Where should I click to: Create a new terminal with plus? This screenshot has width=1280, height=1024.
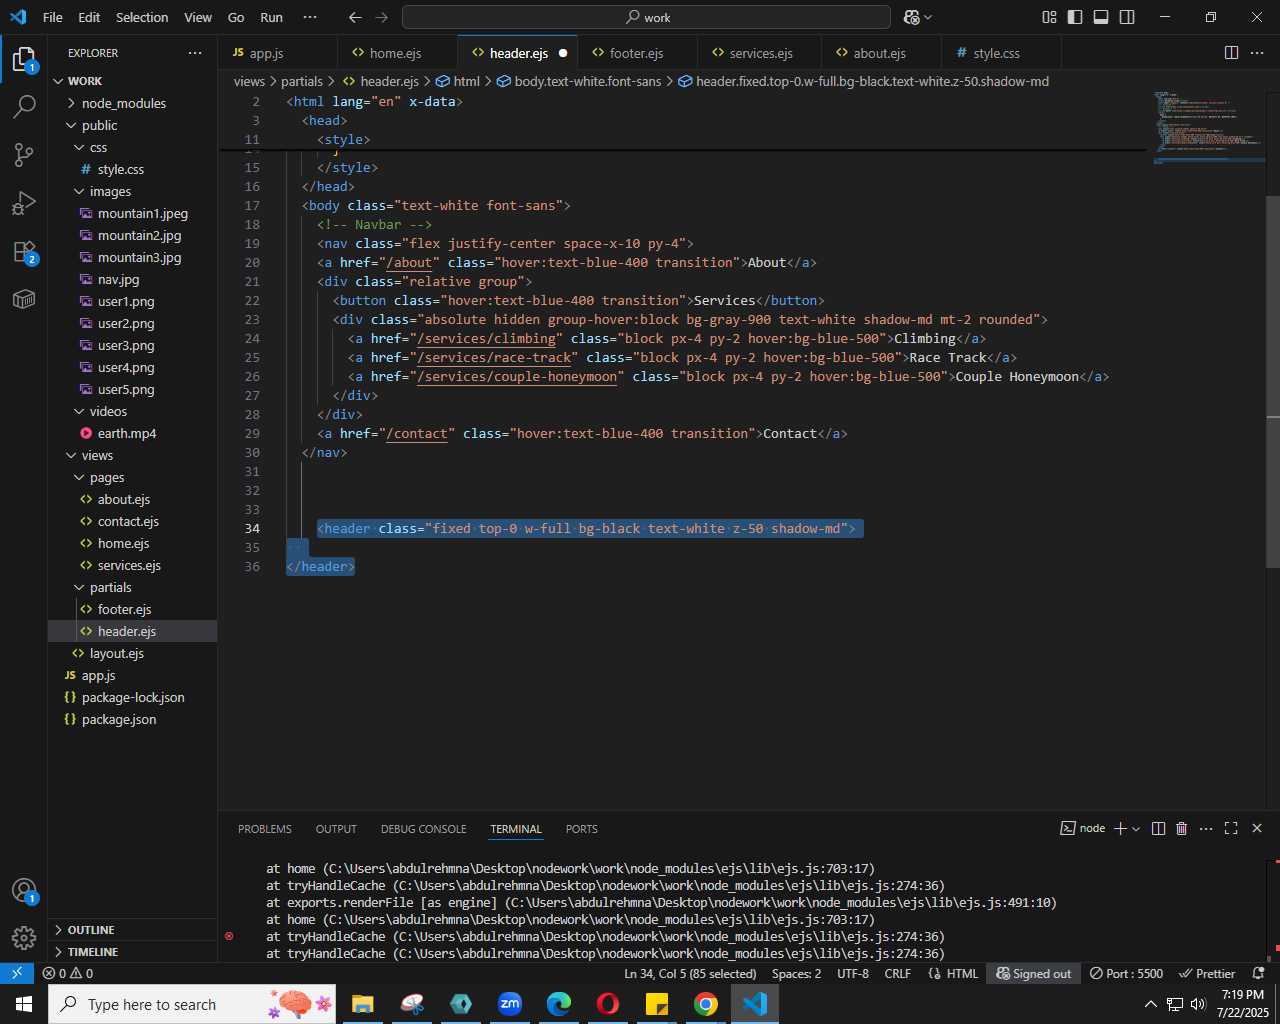click(x=1120, y=828)
